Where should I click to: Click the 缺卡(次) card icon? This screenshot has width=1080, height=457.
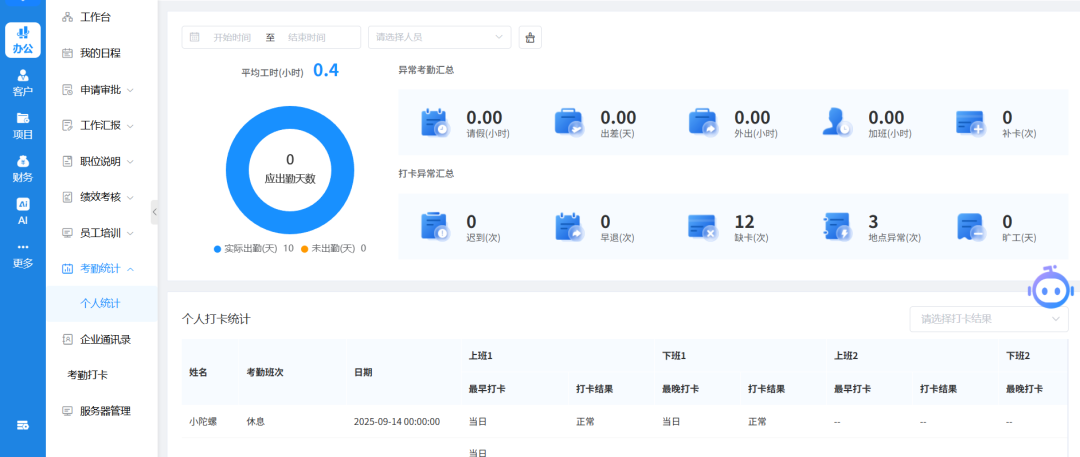(x=703, y=227)
